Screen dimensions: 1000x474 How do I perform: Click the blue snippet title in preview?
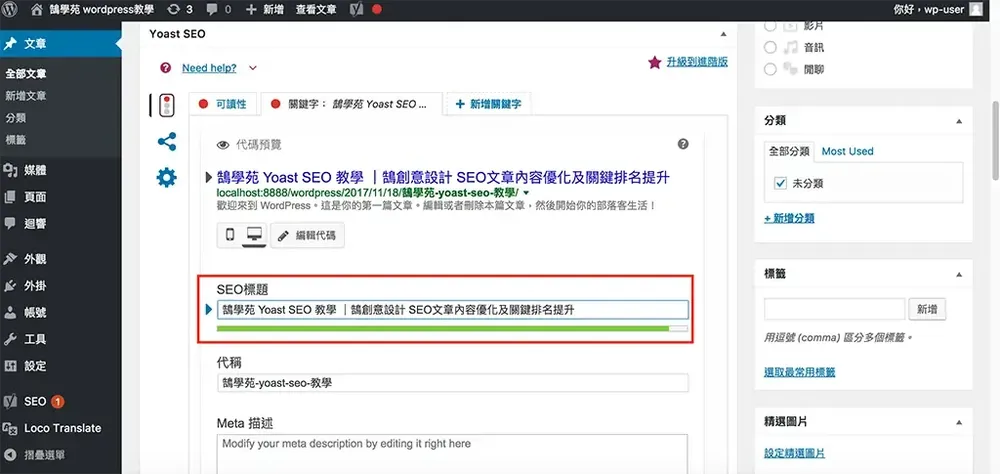click(443, 177)
